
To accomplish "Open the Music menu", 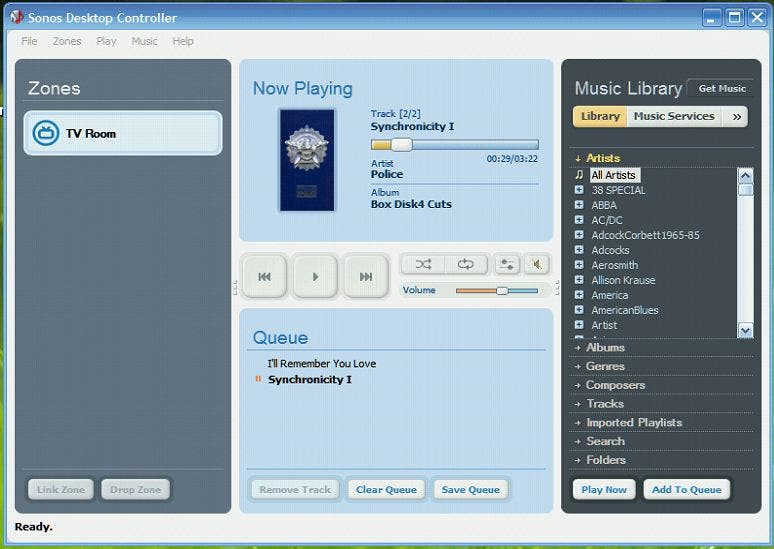I will 144,41.
